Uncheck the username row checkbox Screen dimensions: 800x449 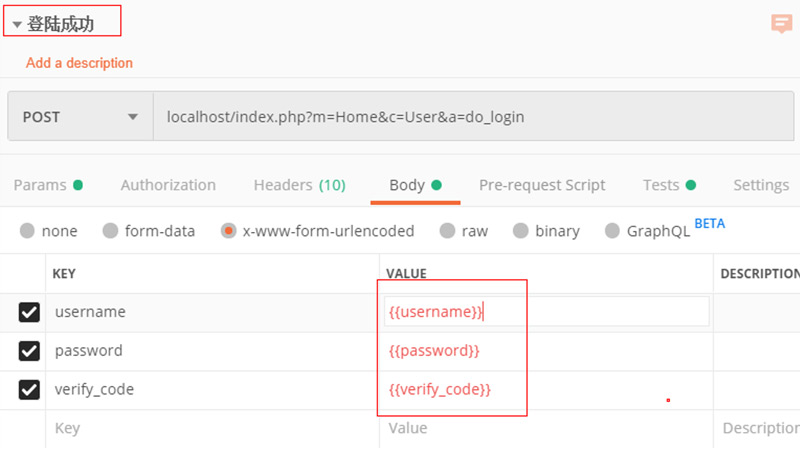[x=29, y=312]
